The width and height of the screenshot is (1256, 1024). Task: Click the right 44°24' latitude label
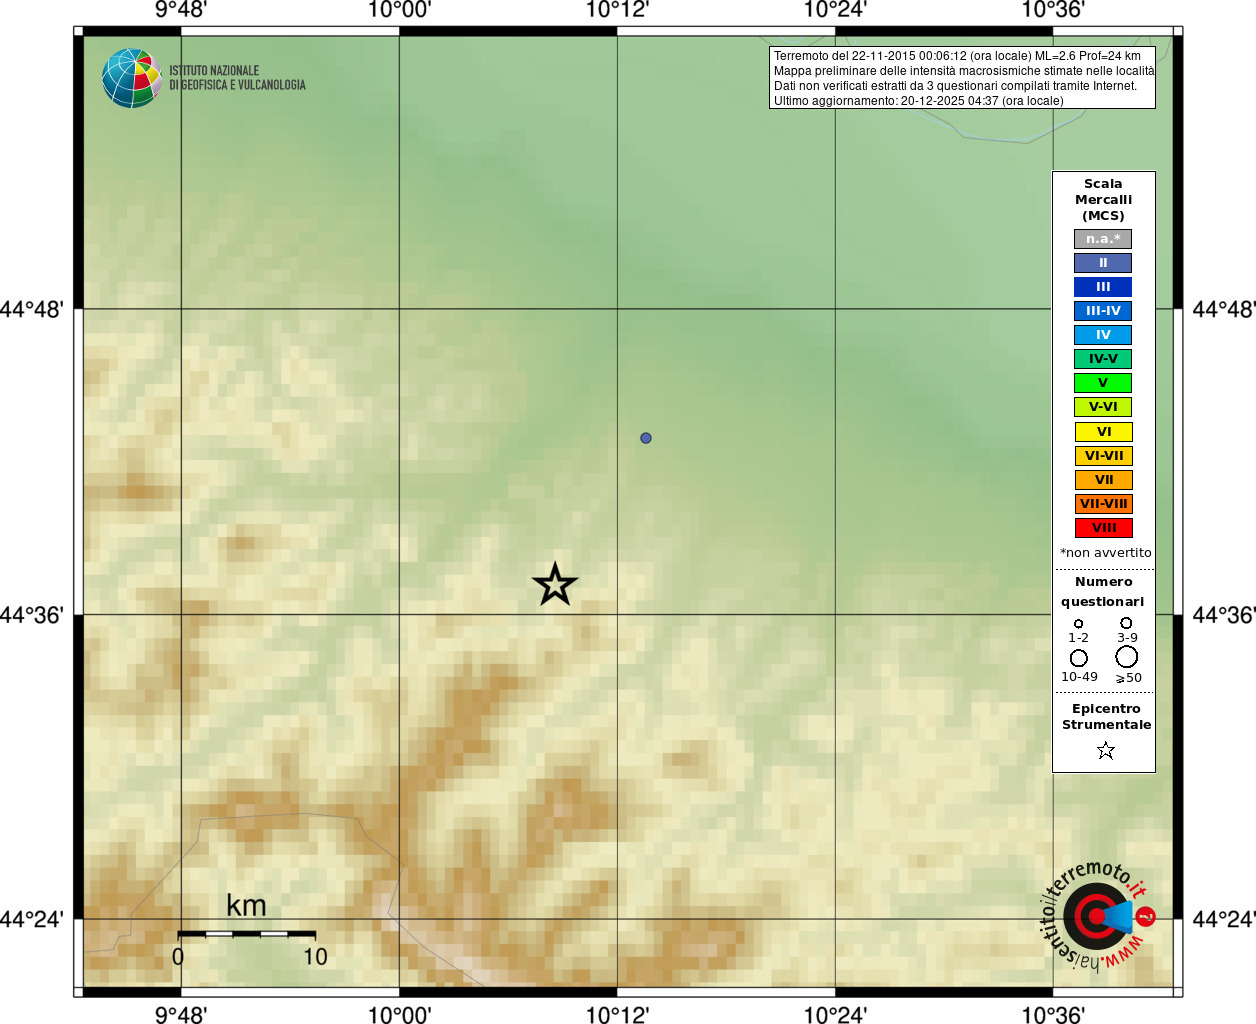pos(1224,919)
